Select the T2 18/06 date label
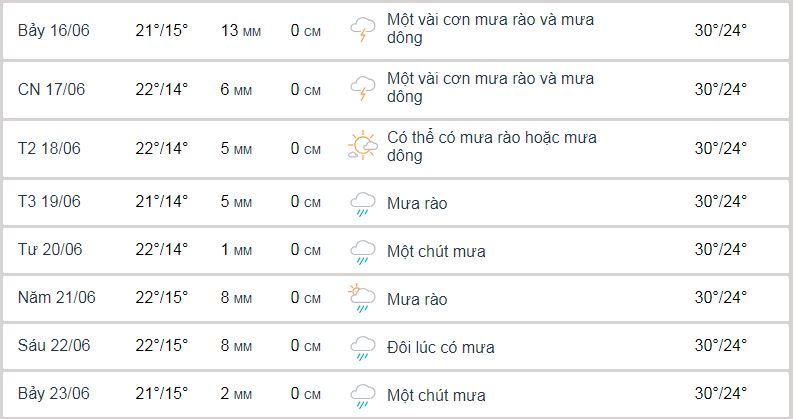This screenshot has width=793, height=419. click(x=49, y=148)
